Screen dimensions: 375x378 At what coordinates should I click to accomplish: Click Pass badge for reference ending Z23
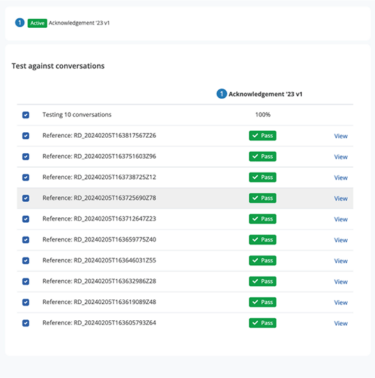point(263,219)
